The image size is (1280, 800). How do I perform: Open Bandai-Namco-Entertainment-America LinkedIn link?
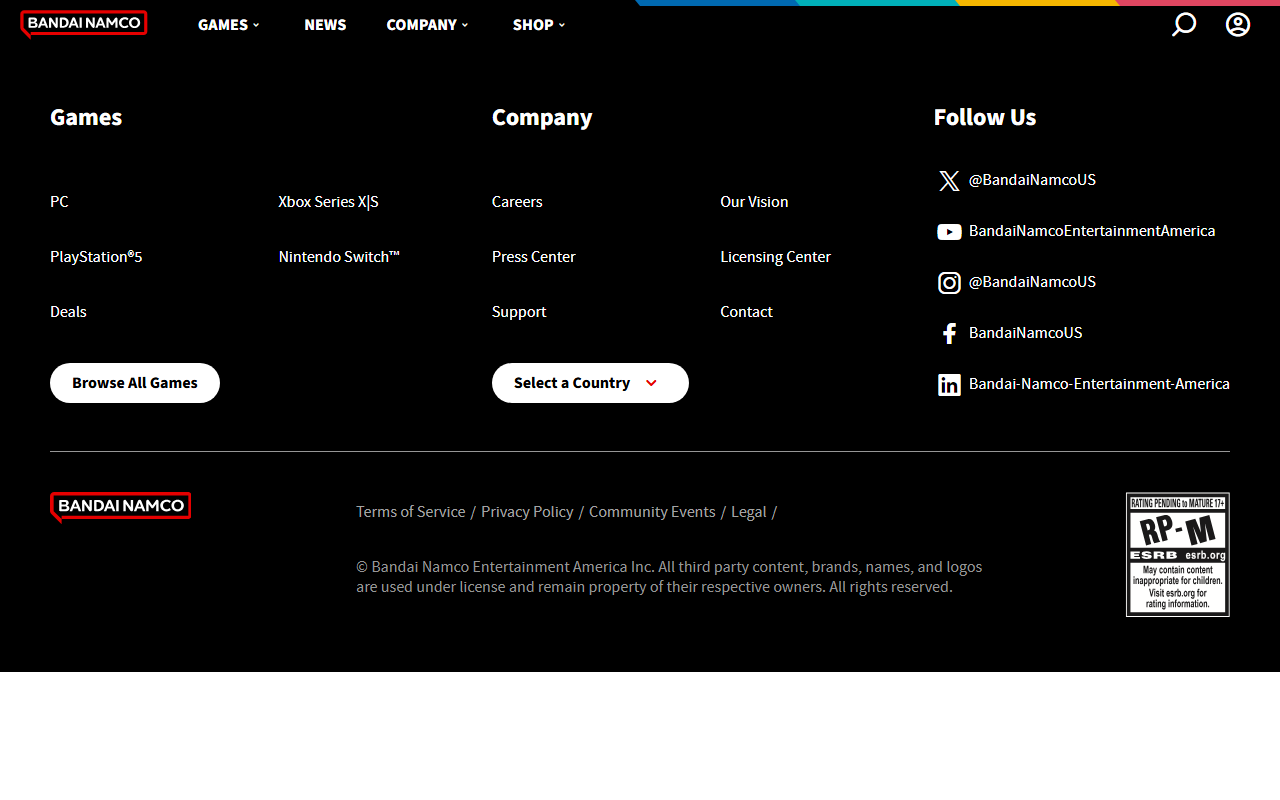(1099, 384)
